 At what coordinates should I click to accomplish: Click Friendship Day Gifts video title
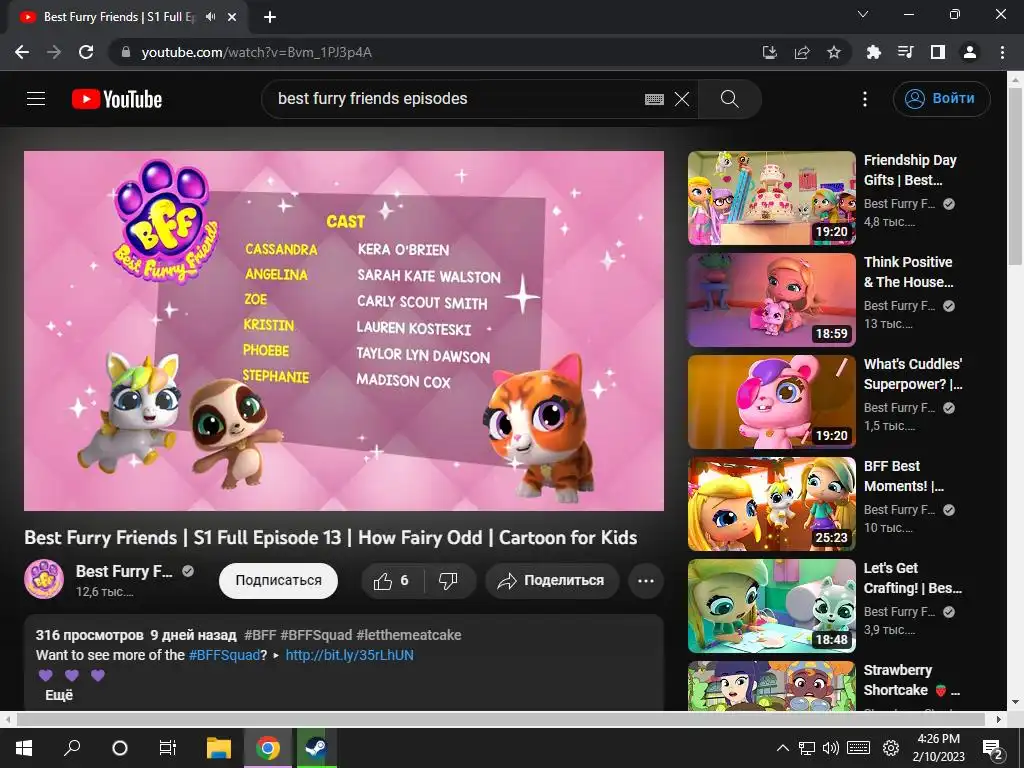pyautogui.click(x=910, y=170)
